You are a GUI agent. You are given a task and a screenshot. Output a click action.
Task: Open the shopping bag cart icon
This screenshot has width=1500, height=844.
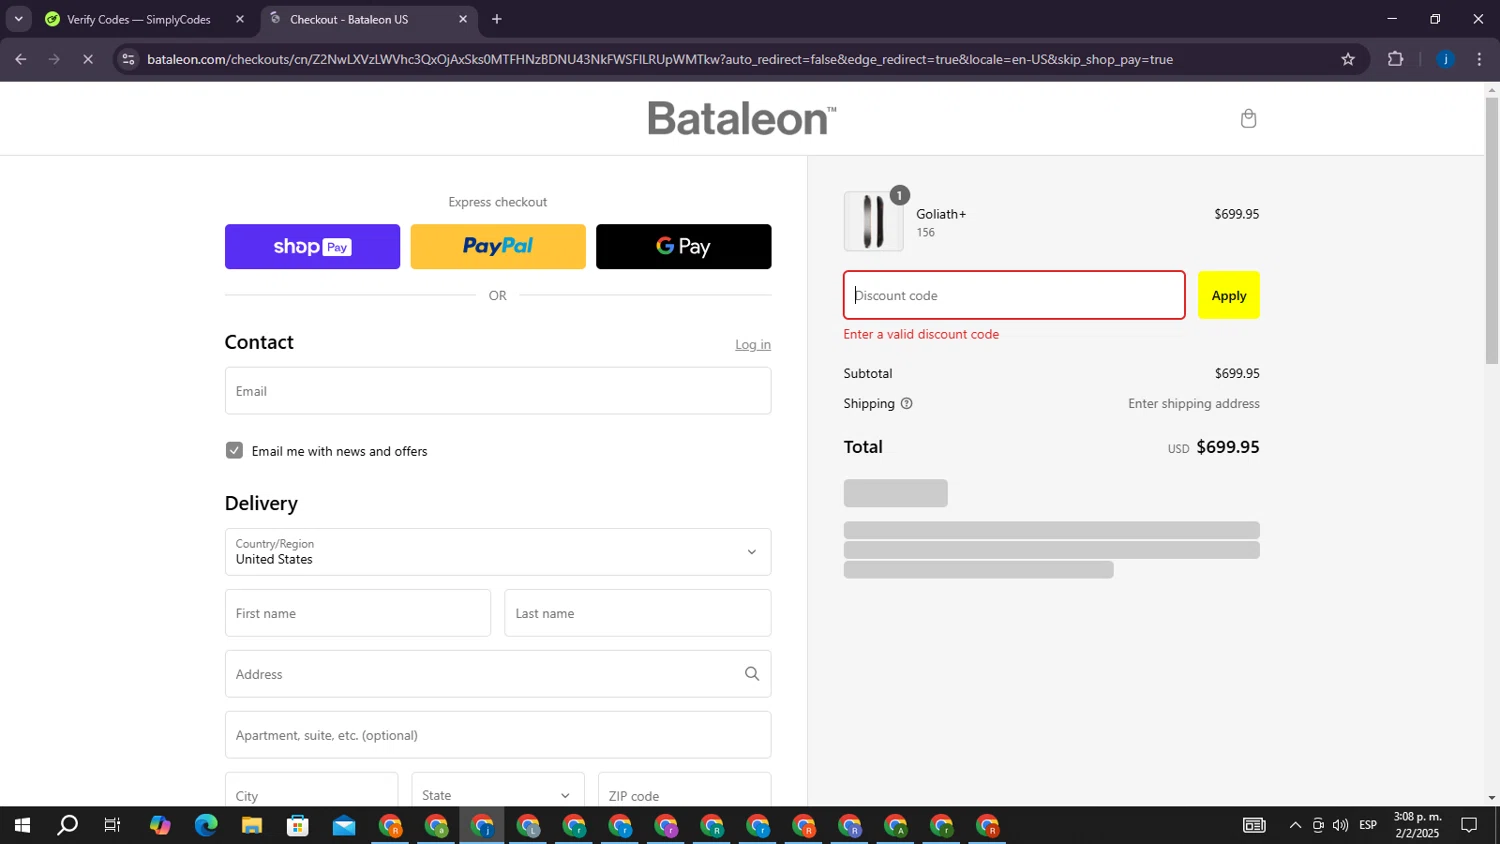tap(1248, 119)
